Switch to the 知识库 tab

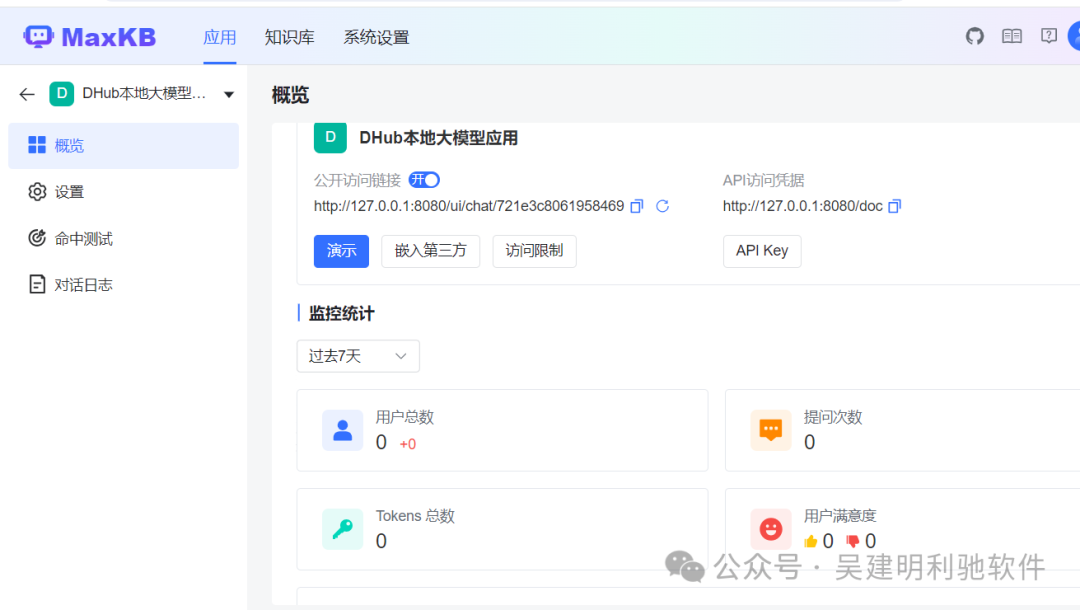[x=289, y=37]
